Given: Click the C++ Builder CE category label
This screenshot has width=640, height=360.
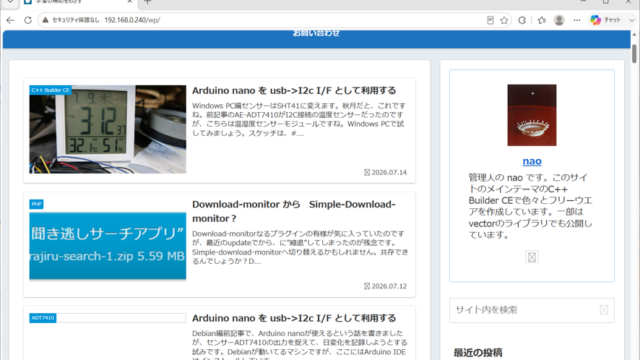Looking at the screenshot, I should tap(50, 90).
